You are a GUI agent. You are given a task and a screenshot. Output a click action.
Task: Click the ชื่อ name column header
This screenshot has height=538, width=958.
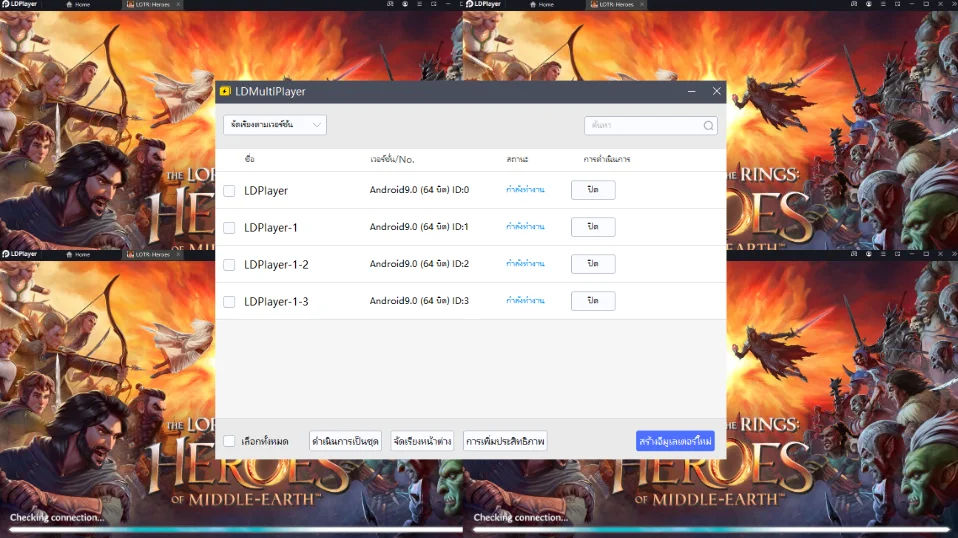(249, 159)
